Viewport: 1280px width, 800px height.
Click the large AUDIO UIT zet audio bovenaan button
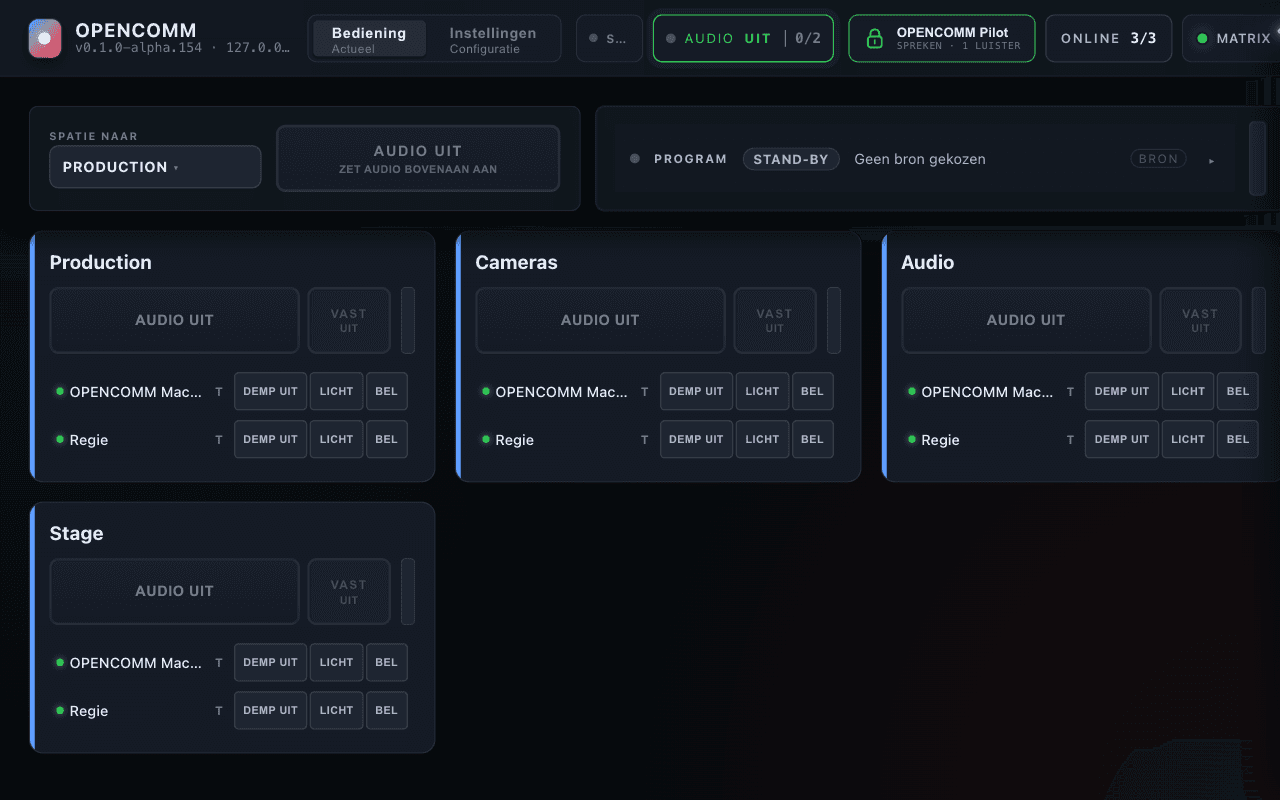pos(418,158)
